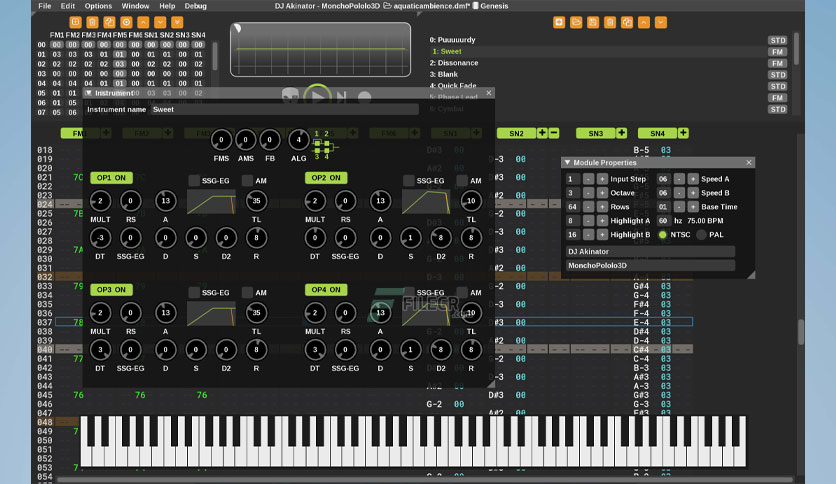Screen dimensions: 836x484
Task: Click the save instrument disk icon
Action: pyautogui.click(x=593, y=22)
